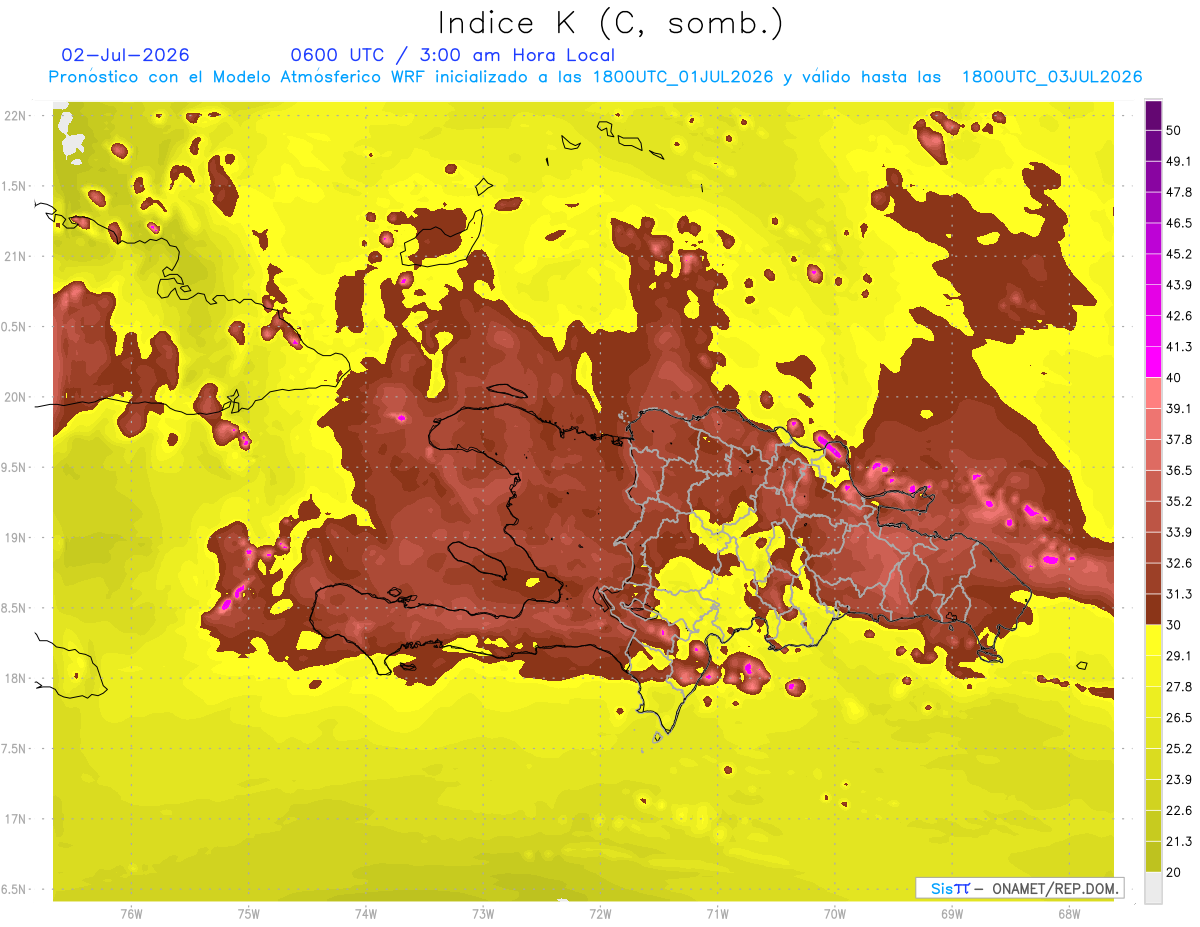Screen dimensions: 1200x927
Task: Click the colorbar value '27.8'
Action: pyautogui.click(x=1179, y=687)
